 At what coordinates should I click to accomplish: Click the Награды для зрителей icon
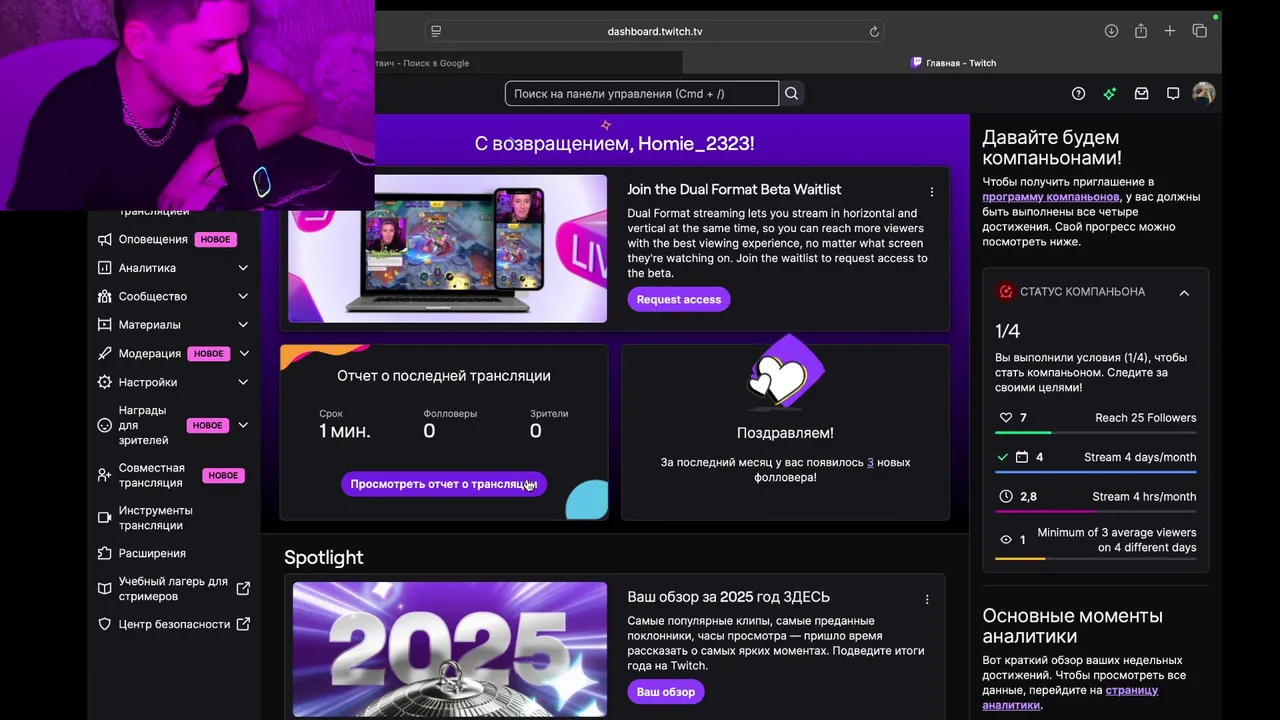click(x=104, y=425)
